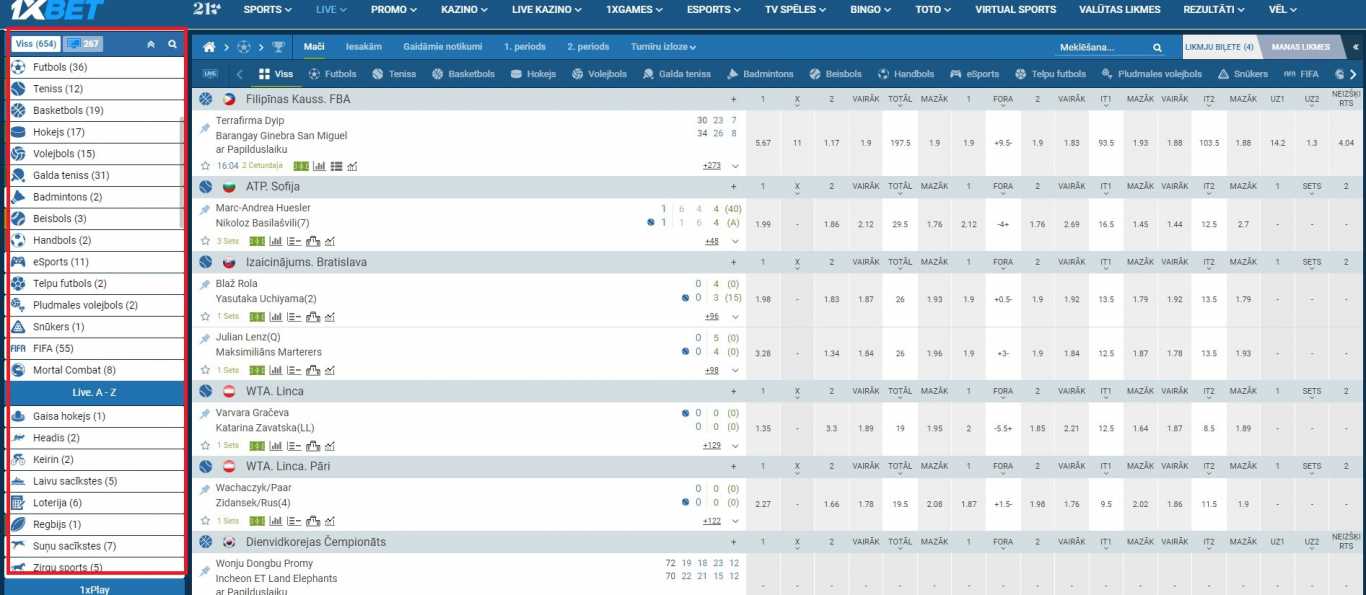The height and width of the screenshot is (595, 1366).
Task: Open the KAZINO top menu
Action: pos(464,9)
